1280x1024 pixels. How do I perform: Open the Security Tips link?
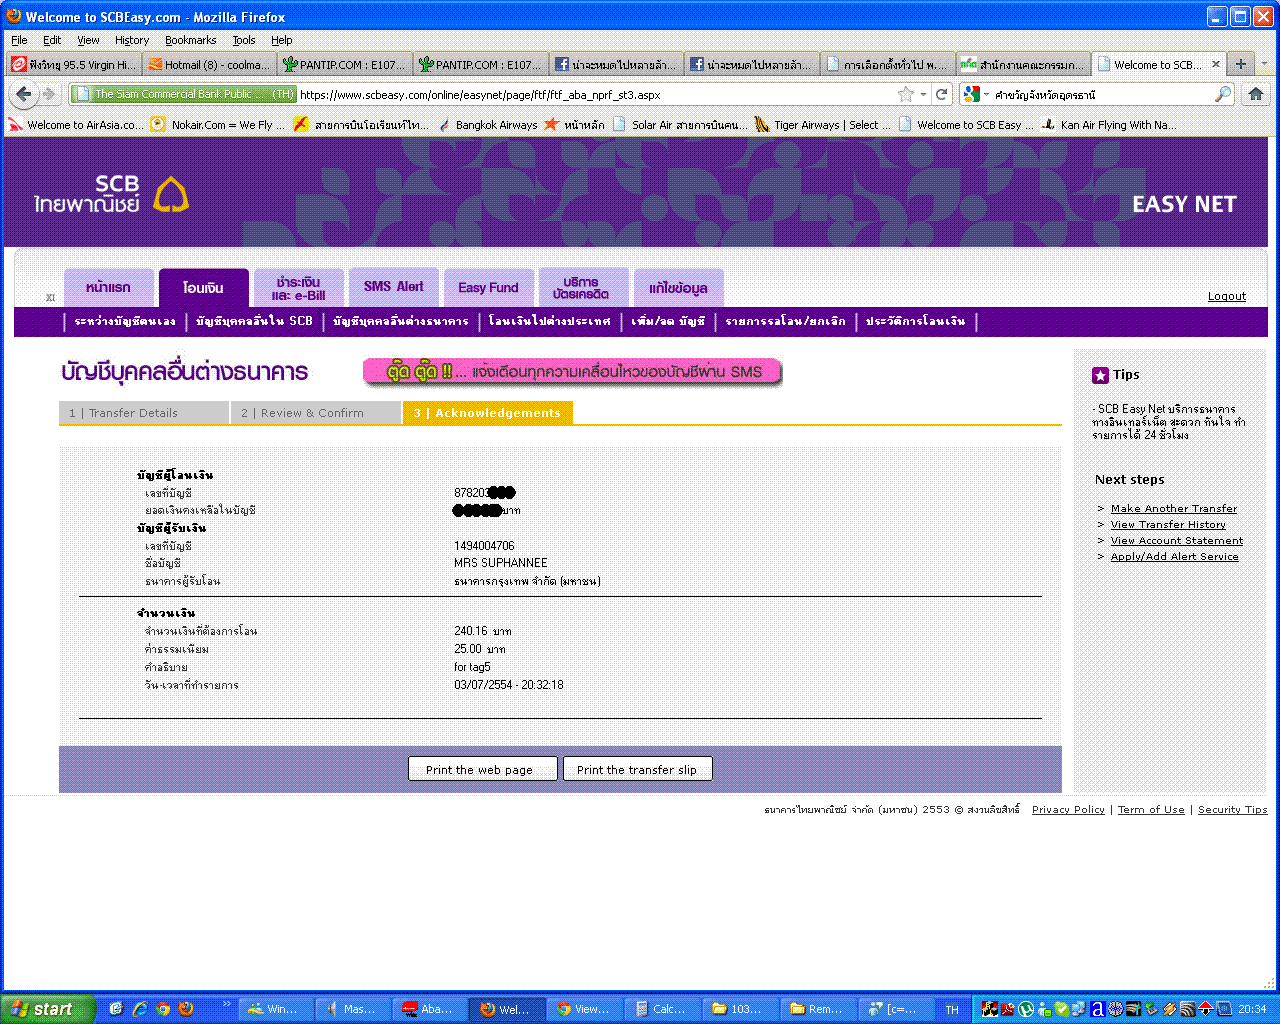point(1232,810)
